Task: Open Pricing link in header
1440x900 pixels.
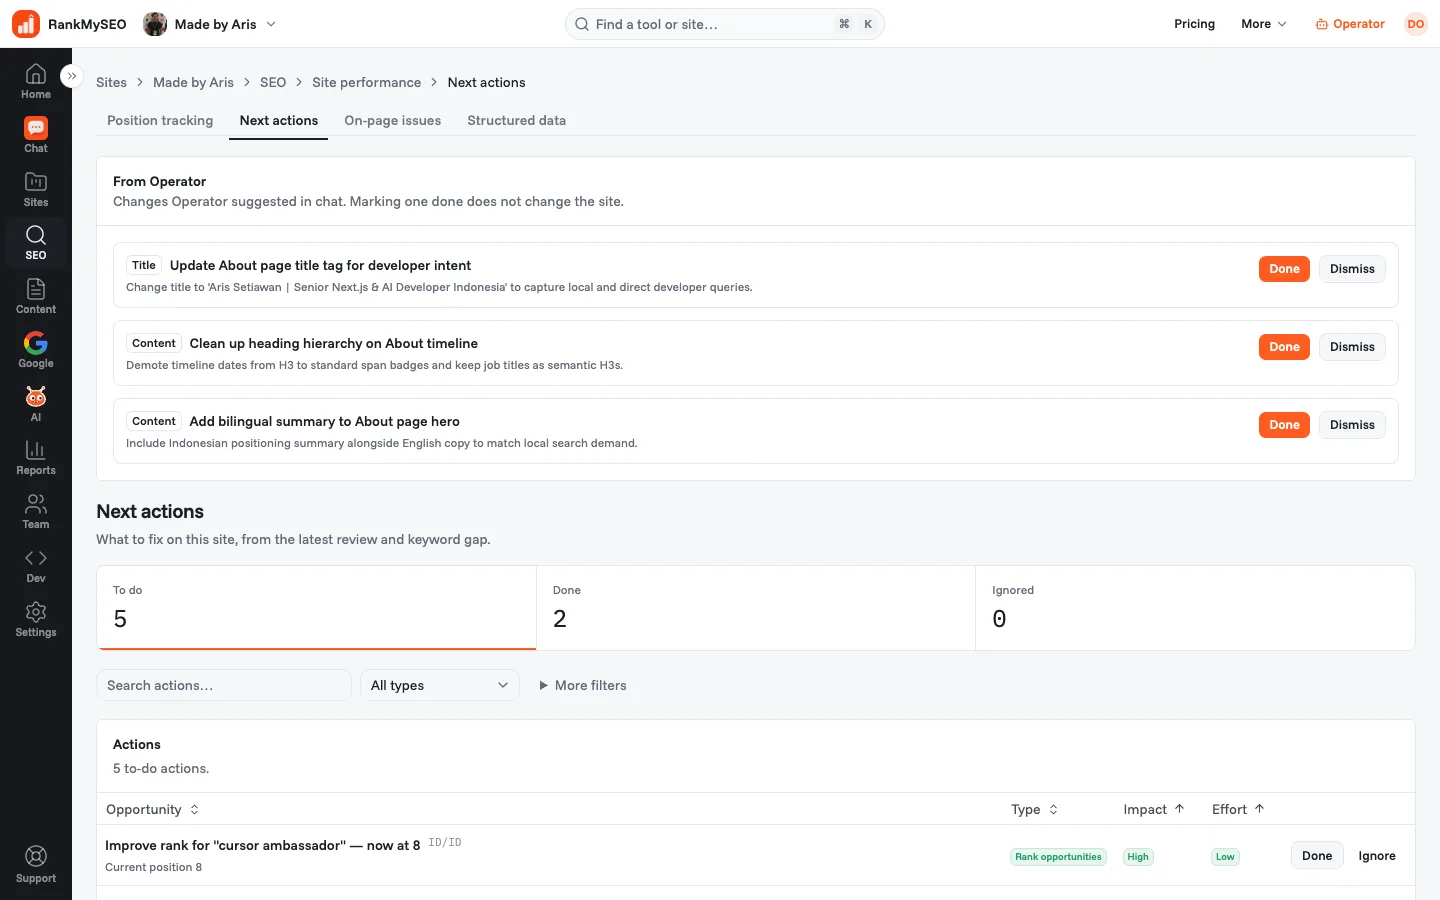Action: pyautogui.click(x=1194, y=24)
